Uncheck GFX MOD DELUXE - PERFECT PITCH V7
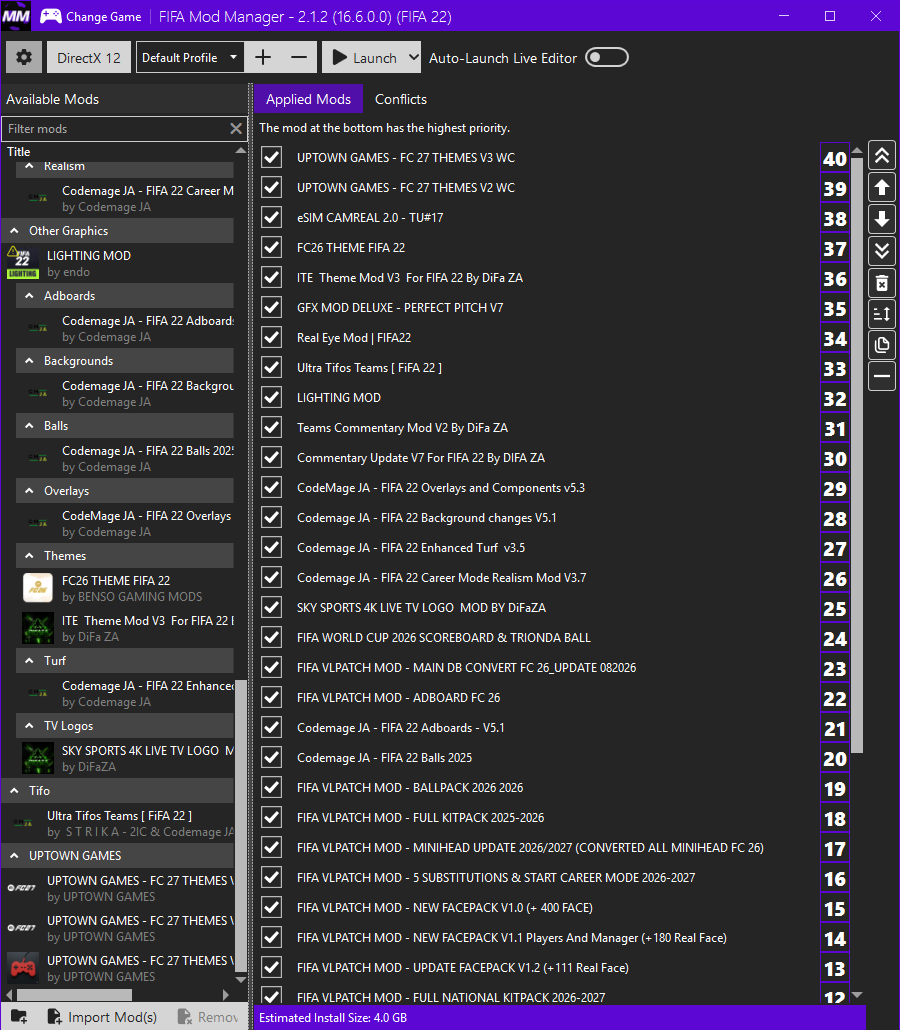 [271, 307]
